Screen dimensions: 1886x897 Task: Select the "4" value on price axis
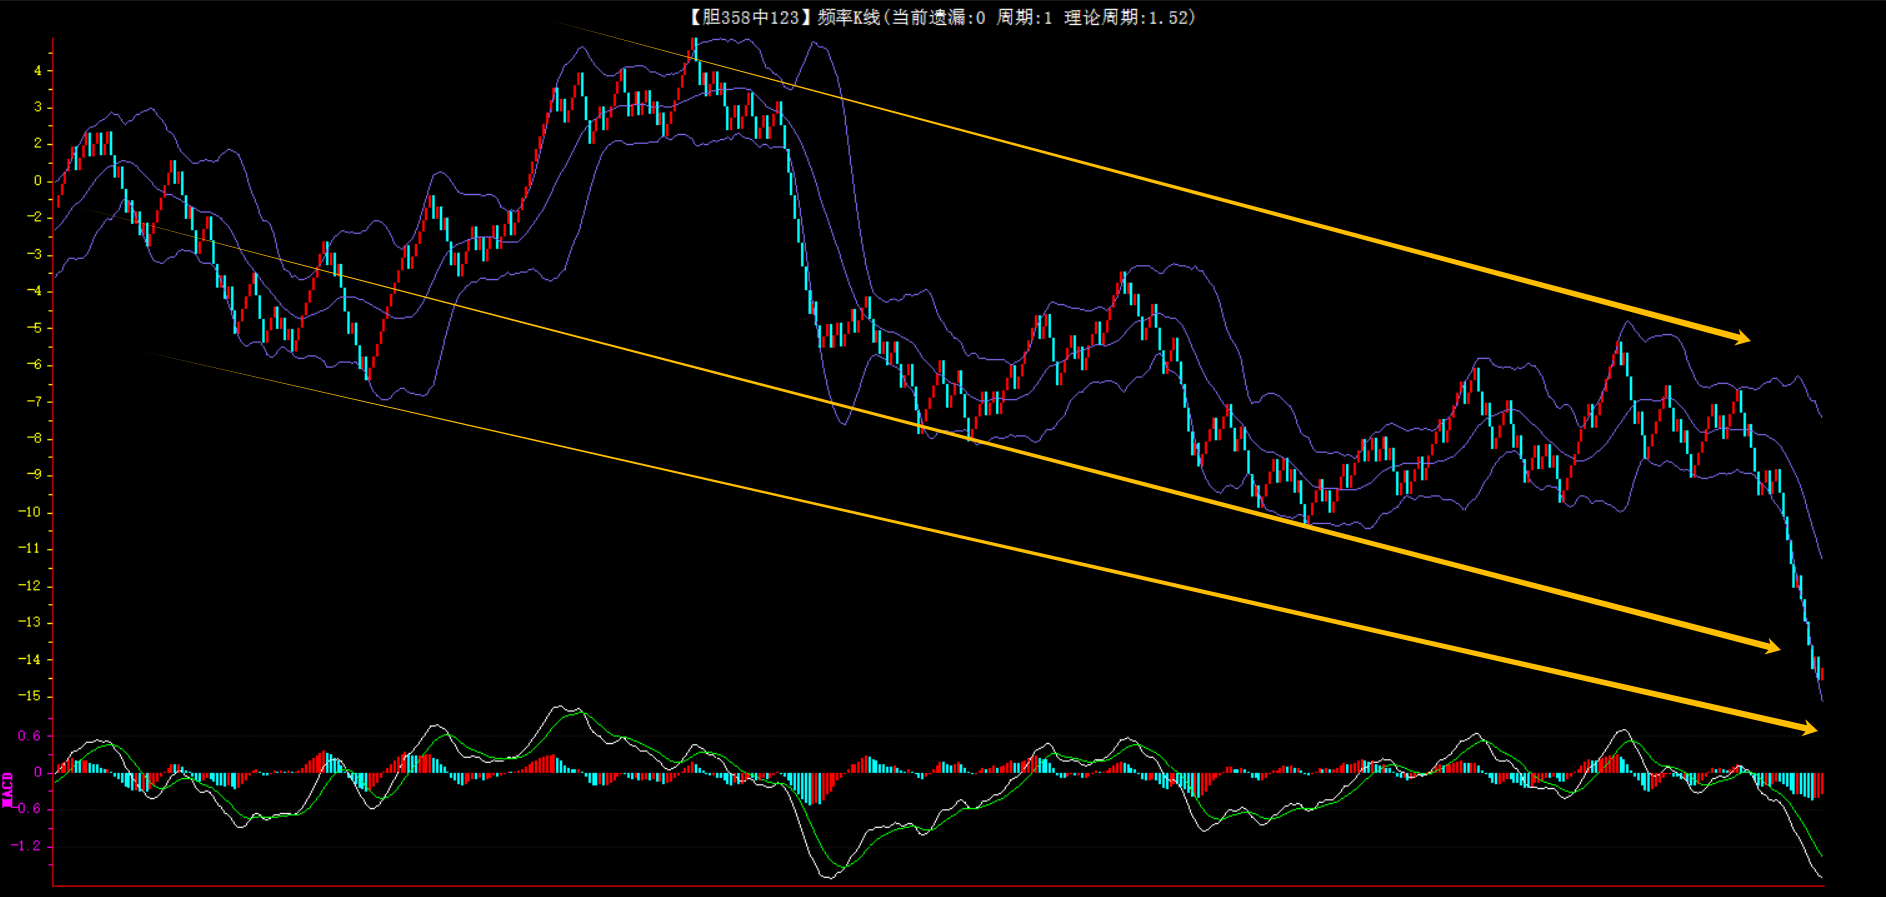click(38, 71)
